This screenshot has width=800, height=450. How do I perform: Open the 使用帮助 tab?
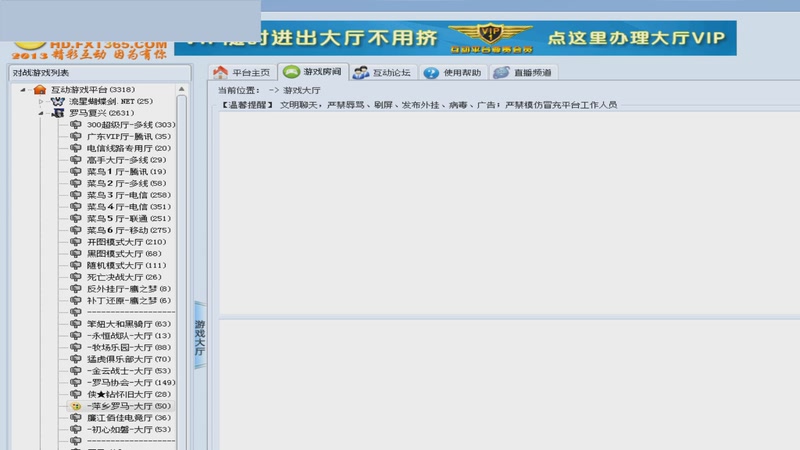(x=453, y=72)
